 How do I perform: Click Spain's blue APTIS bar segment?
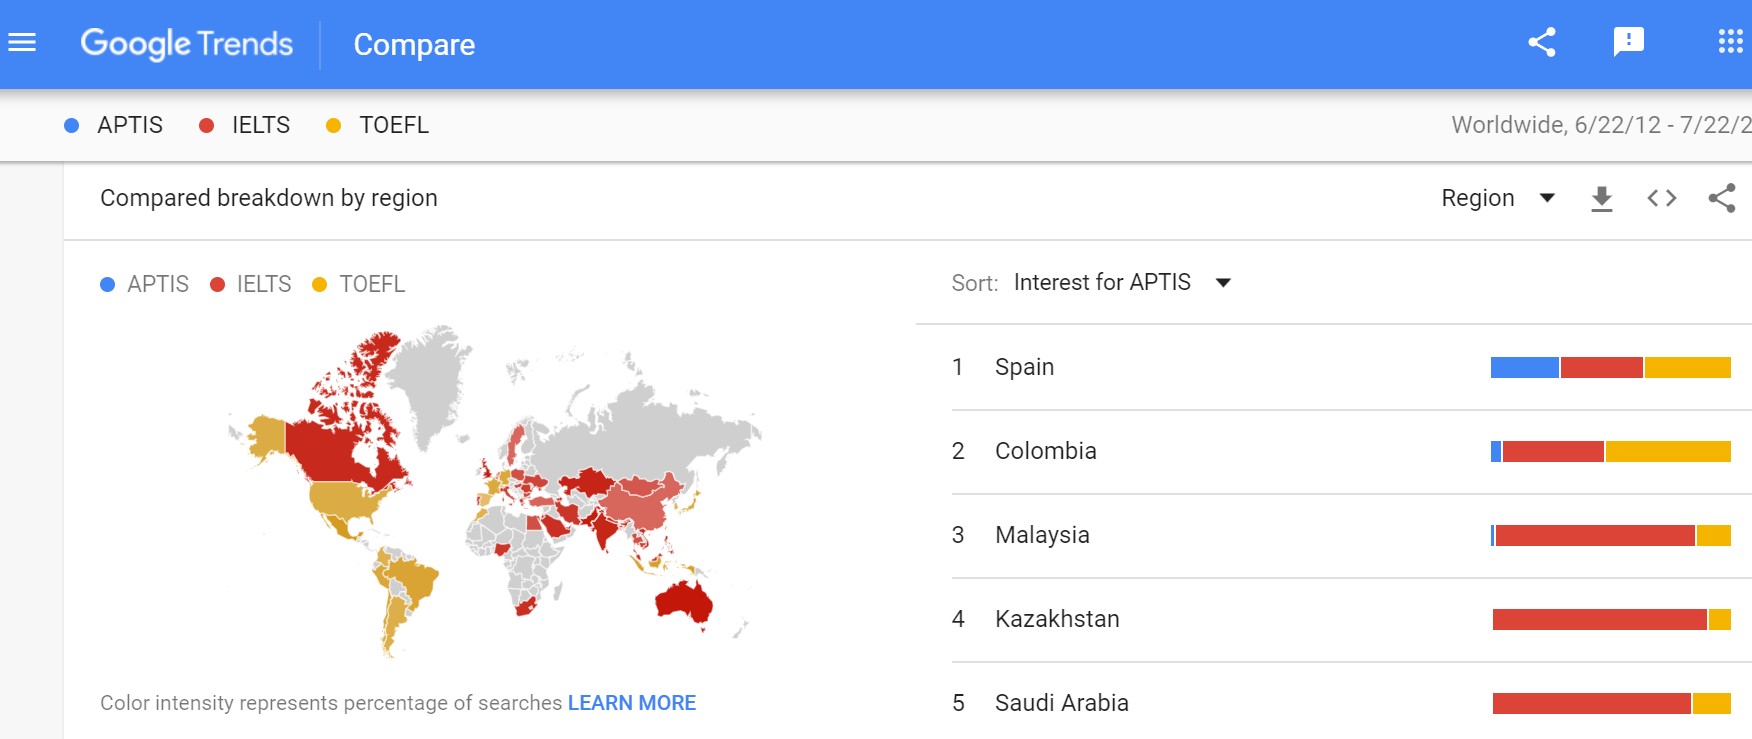click(x=1524, y=367)
